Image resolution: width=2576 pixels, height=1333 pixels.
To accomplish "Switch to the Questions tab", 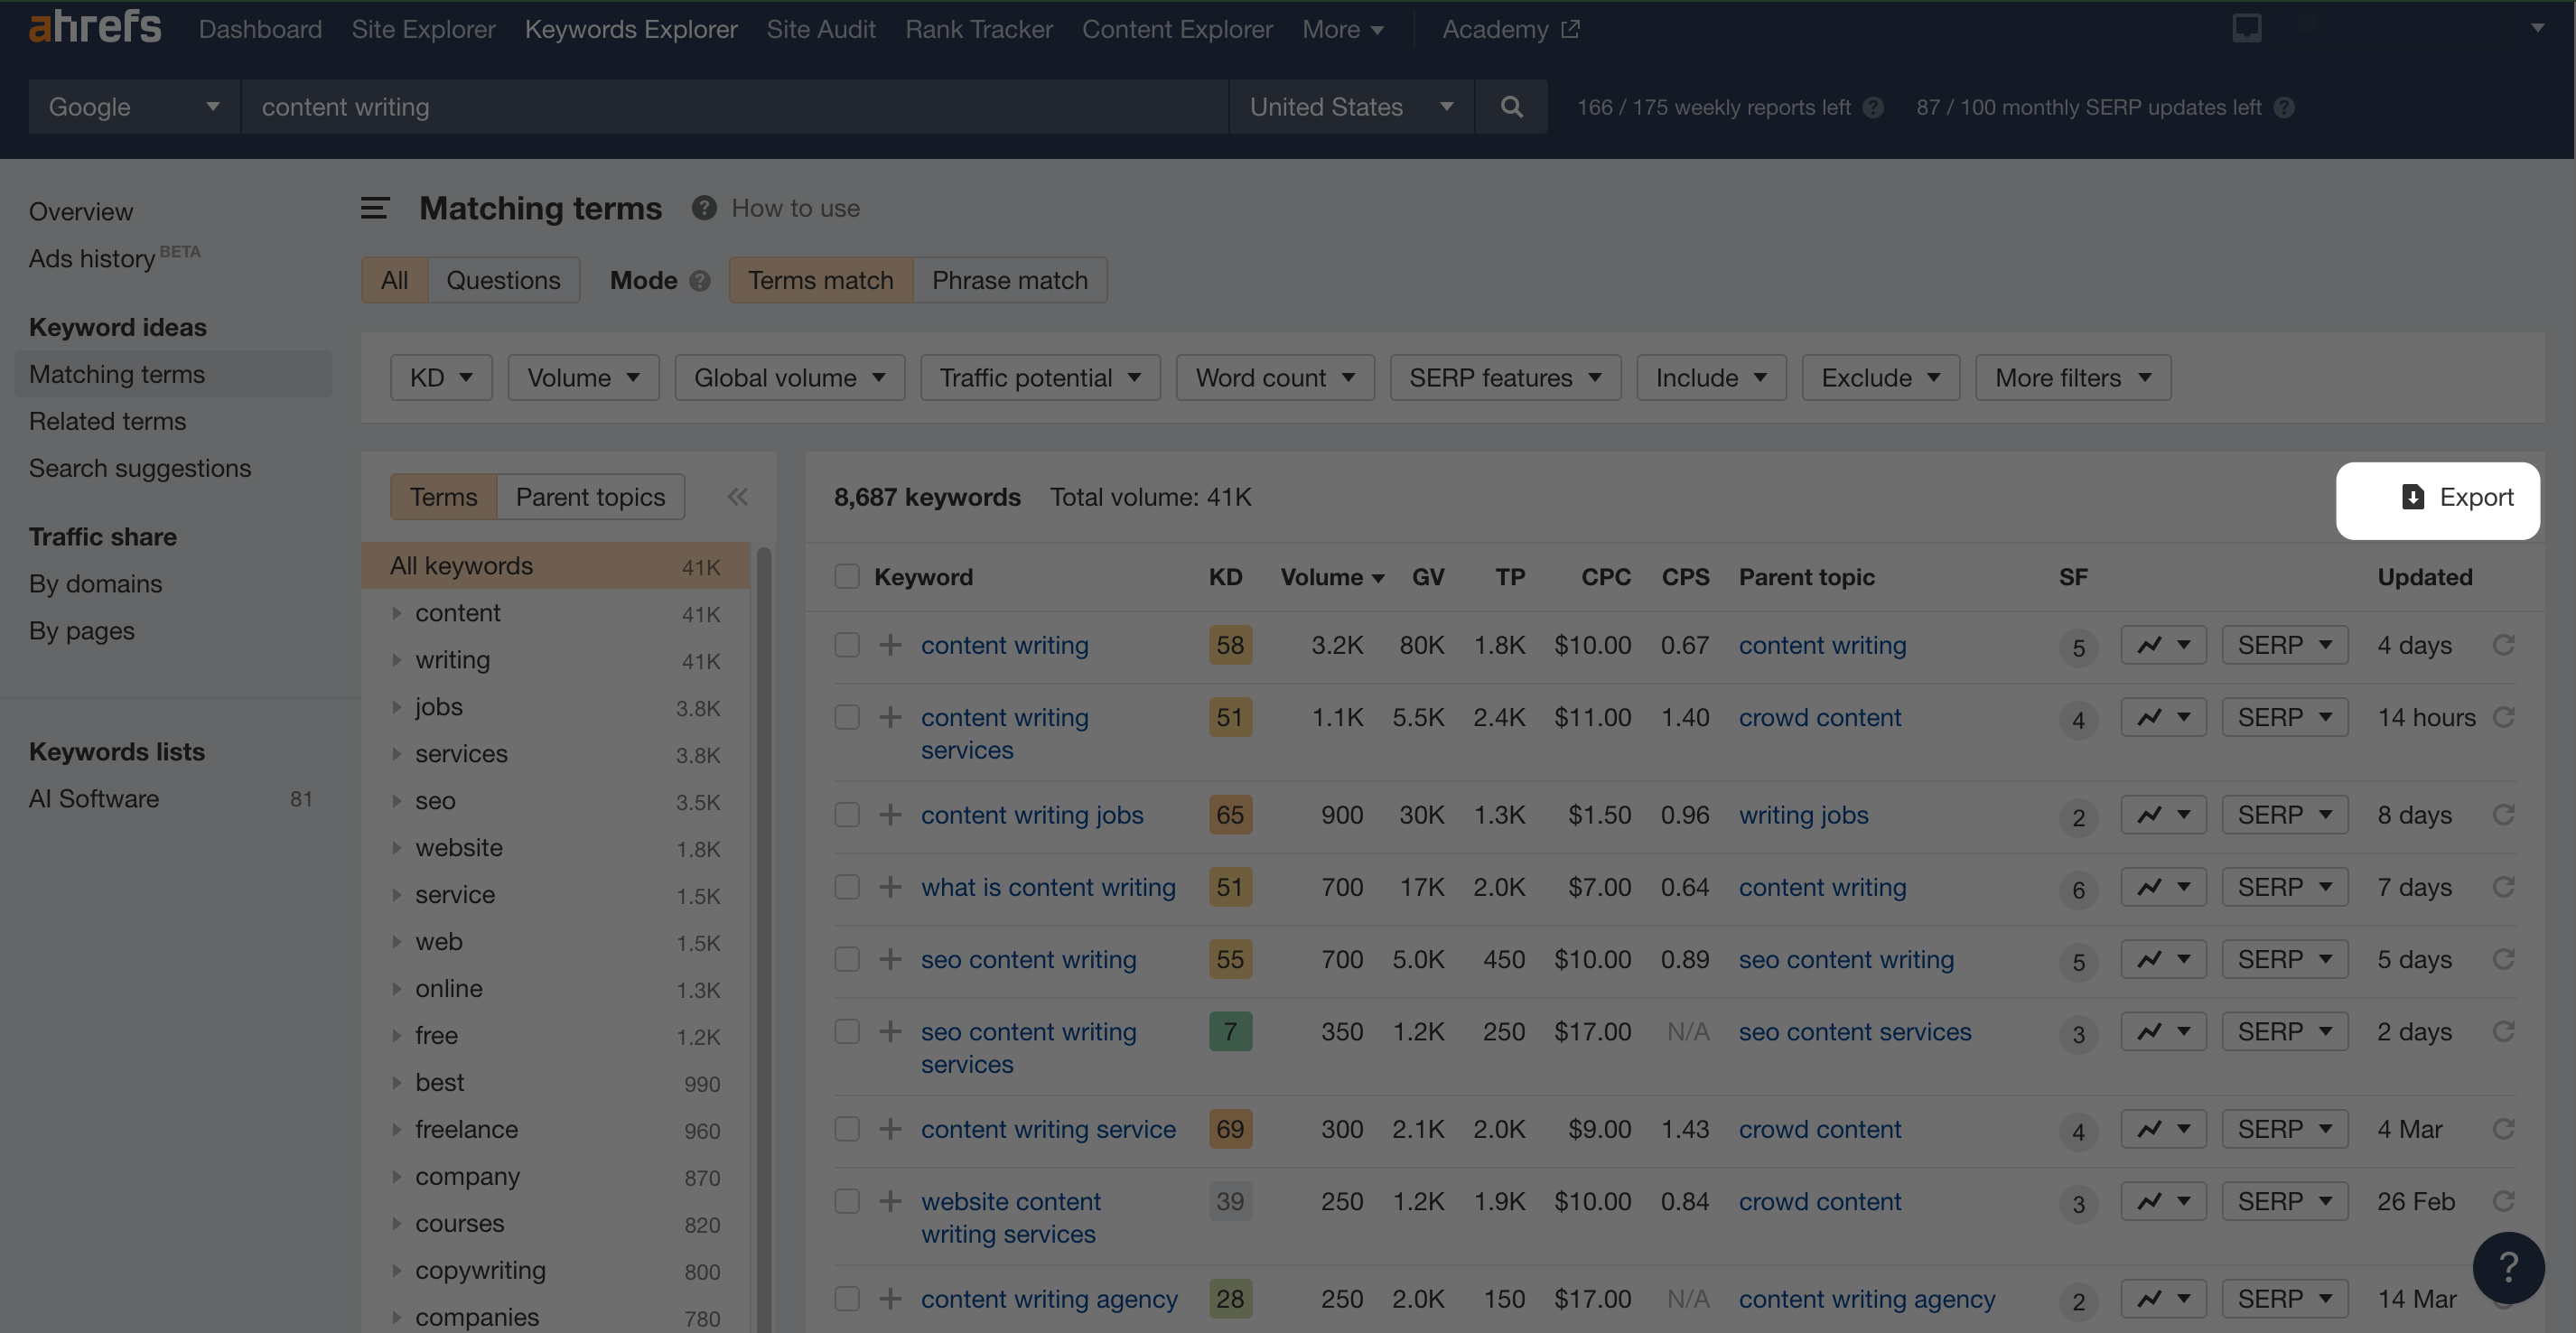I will pos(503,281).
